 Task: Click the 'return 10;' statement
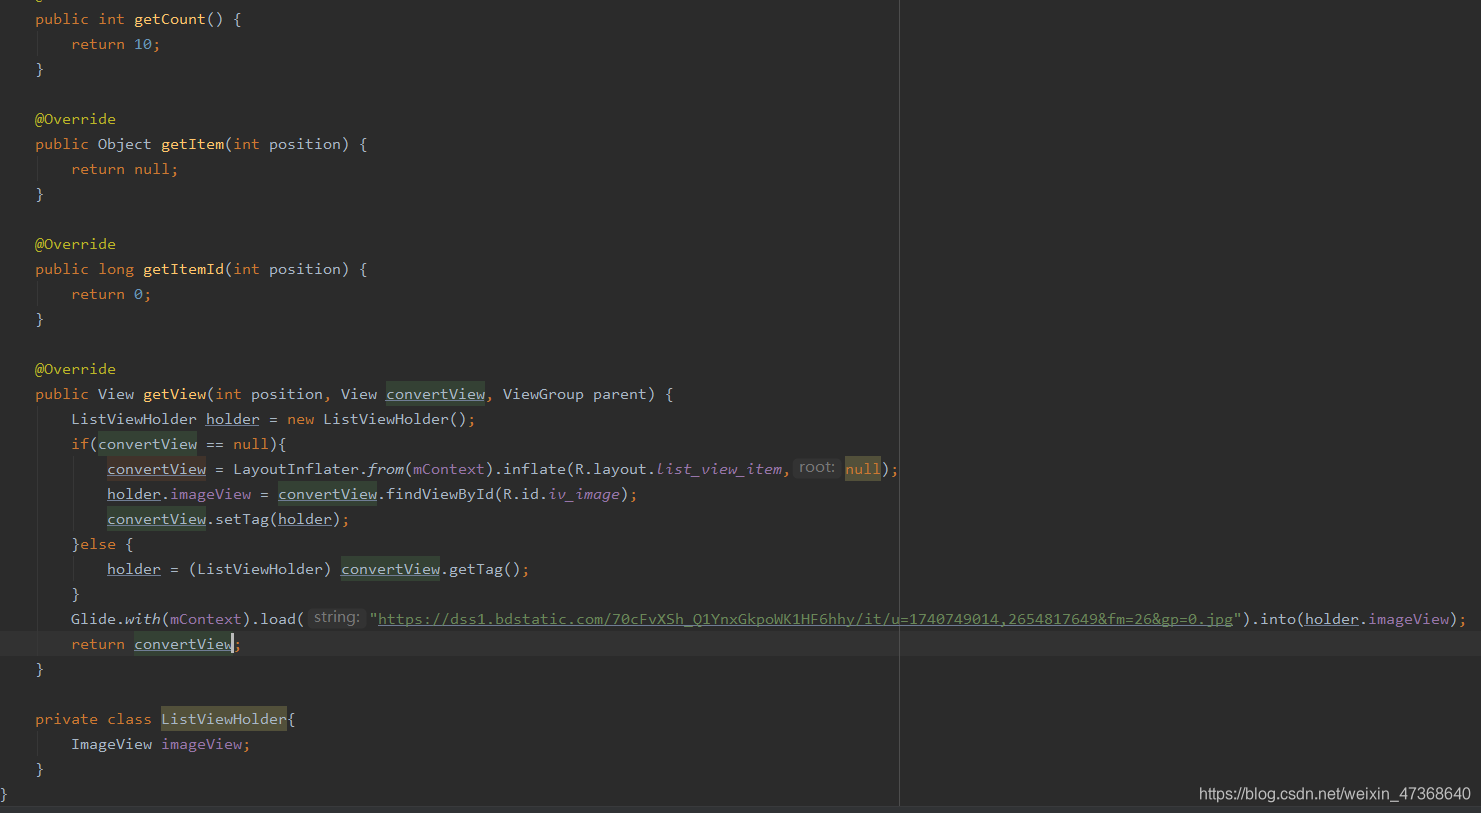115,44
